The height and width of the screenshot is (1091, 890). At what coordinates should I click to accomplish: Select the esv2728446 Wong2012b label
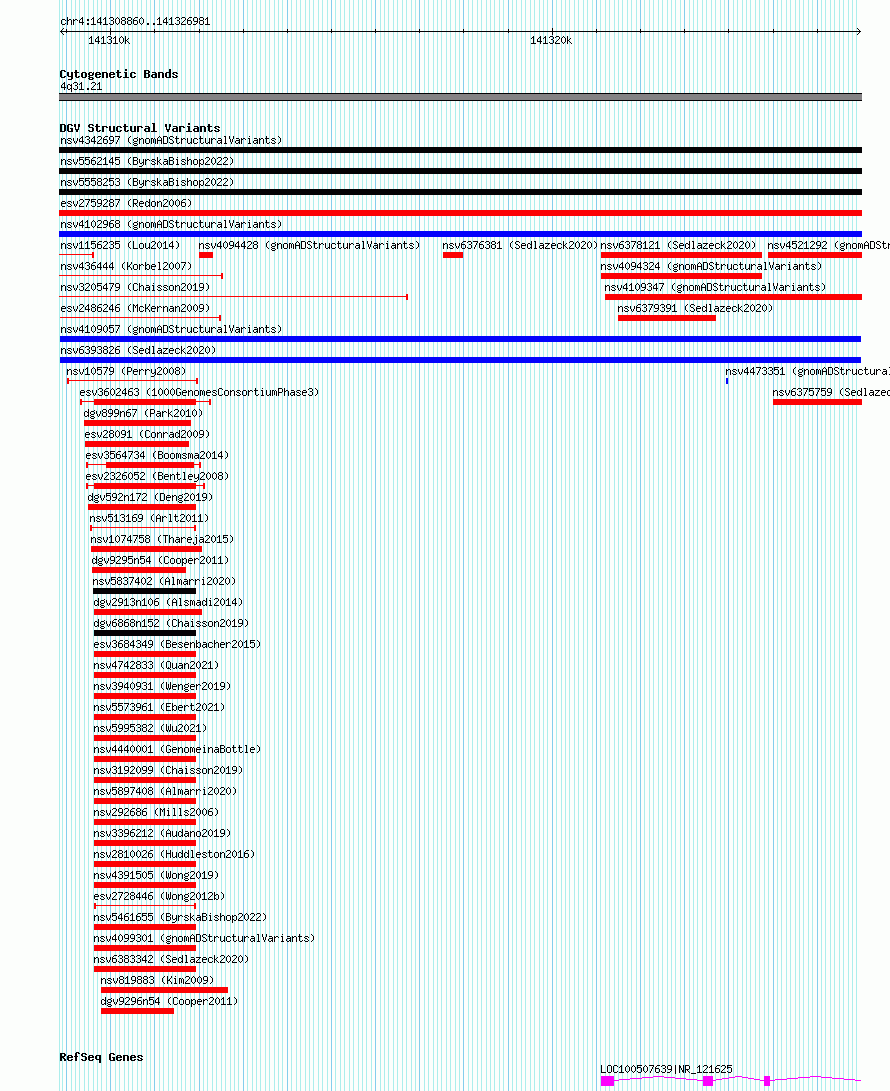tap(159, 897)
